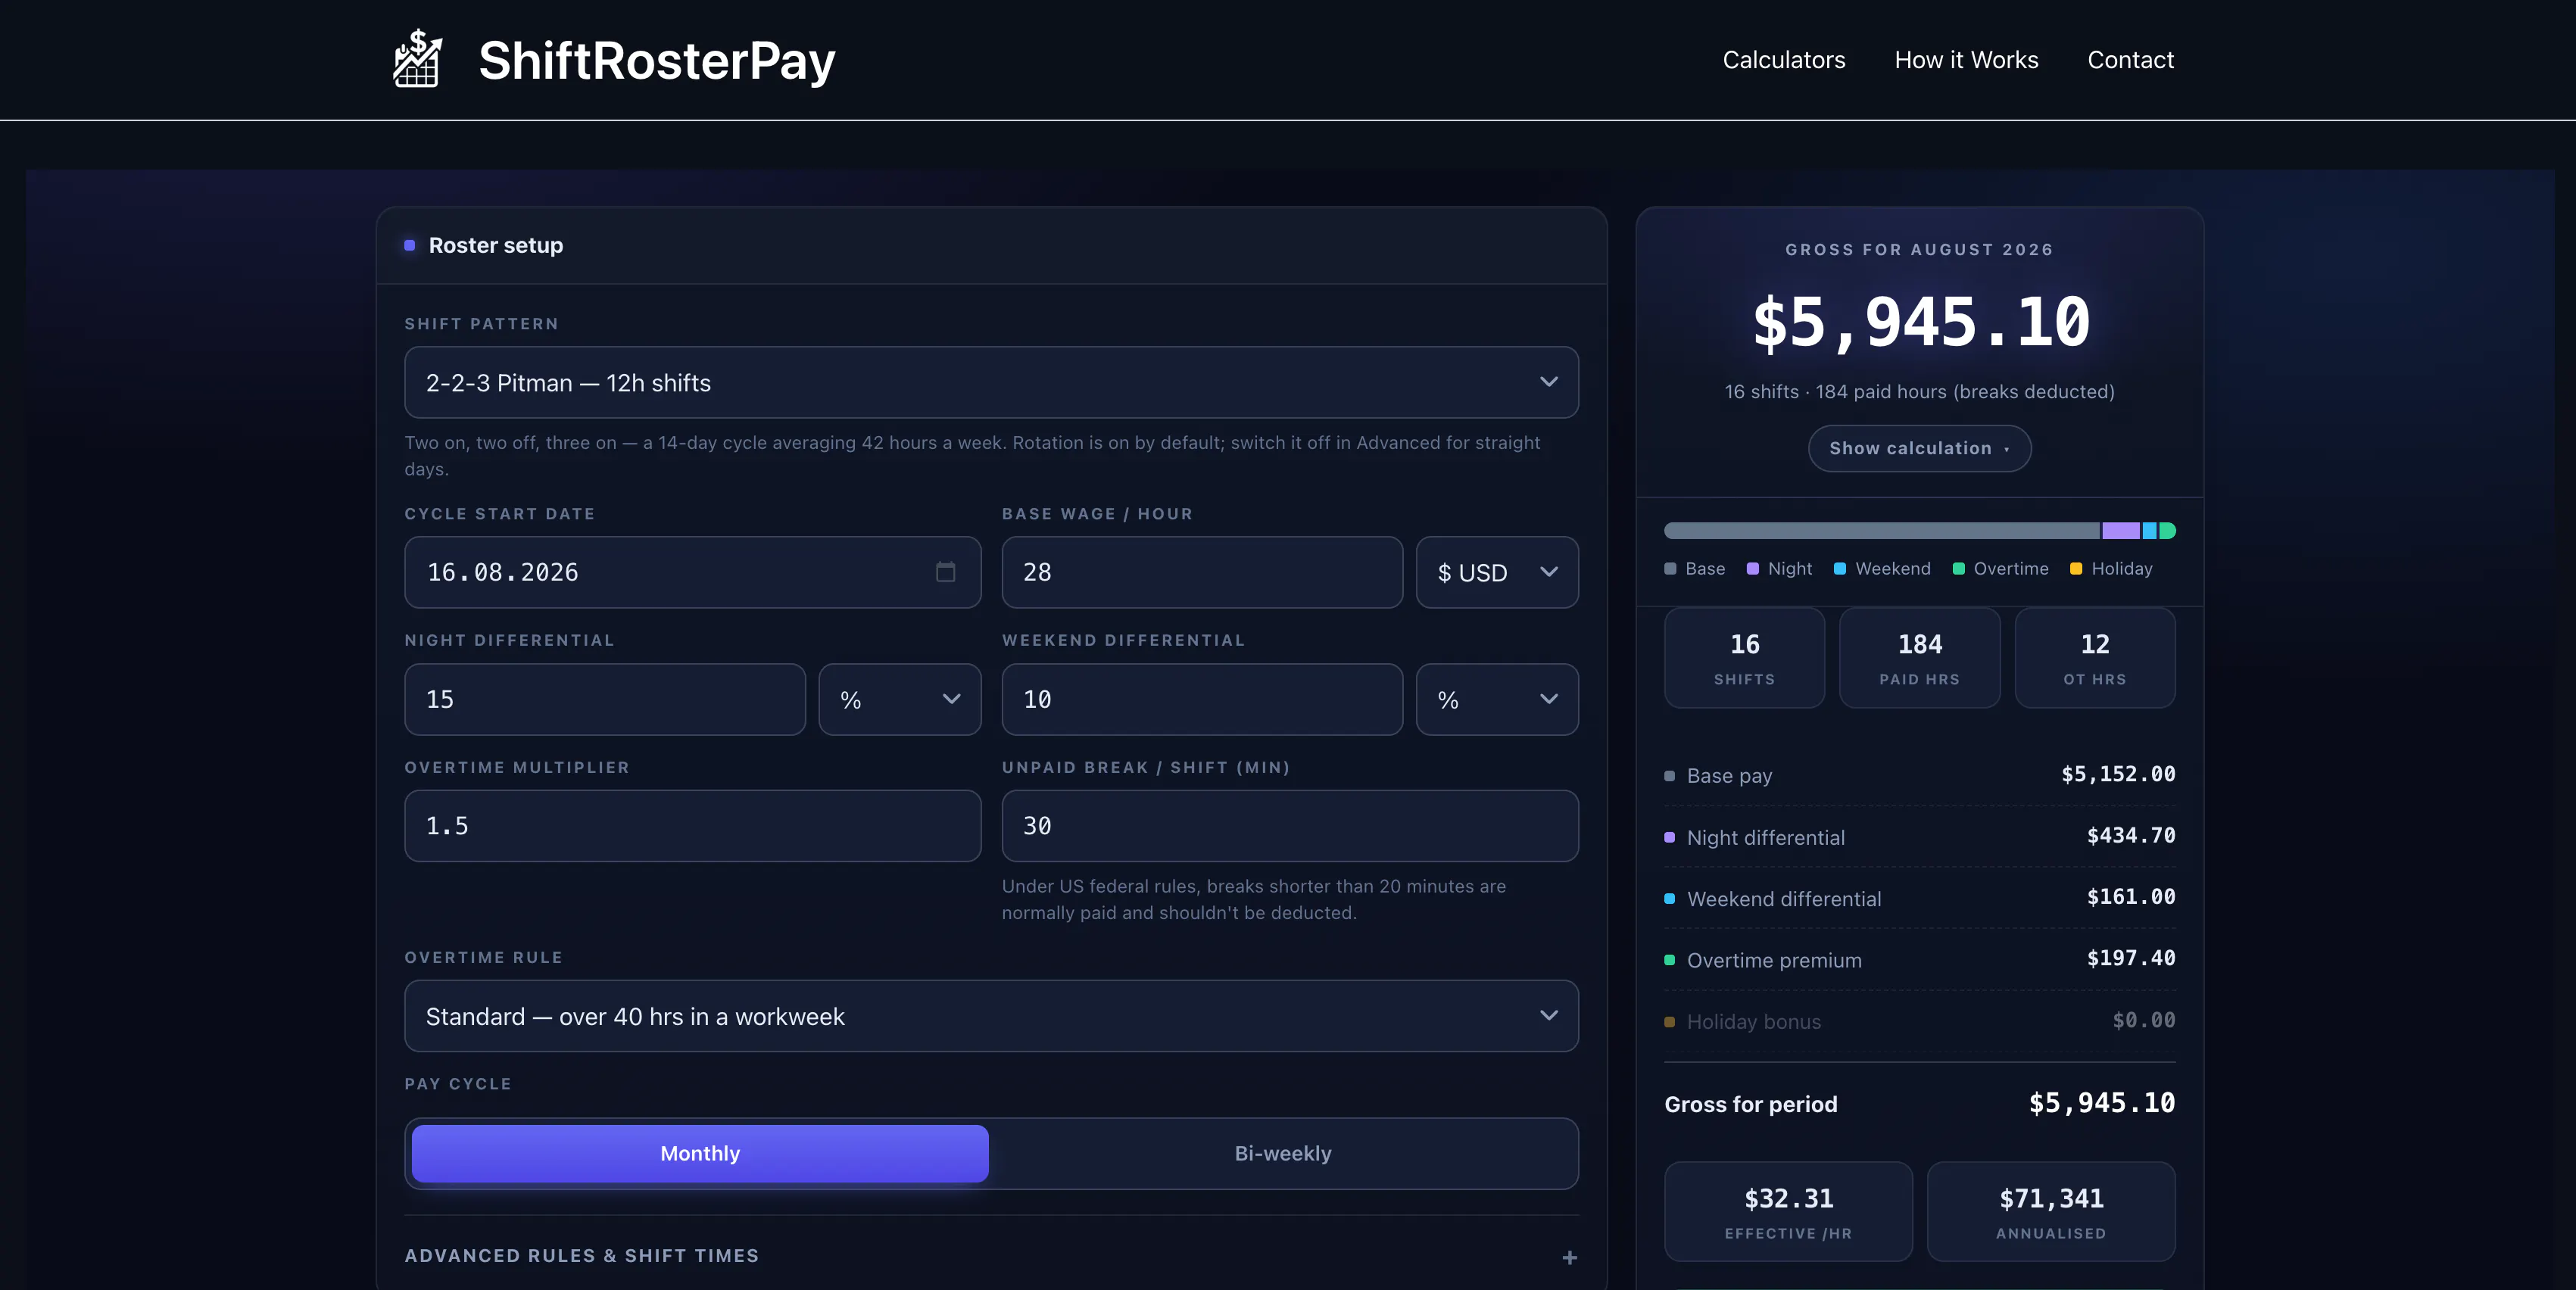Click the Overtime premium $197.40 row
Viewport: 2576px width, 1290px height.
point(1919,960)
